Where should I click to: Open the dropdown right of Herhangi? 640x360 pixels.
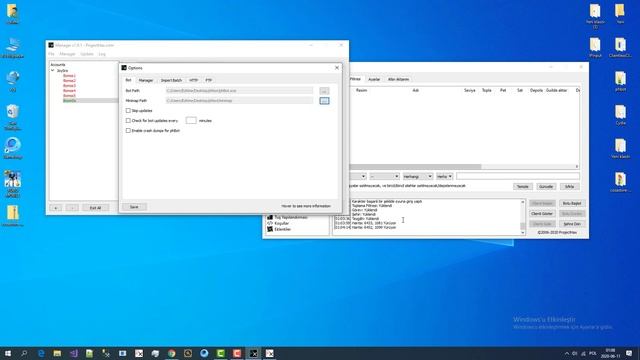coord(444,176)
